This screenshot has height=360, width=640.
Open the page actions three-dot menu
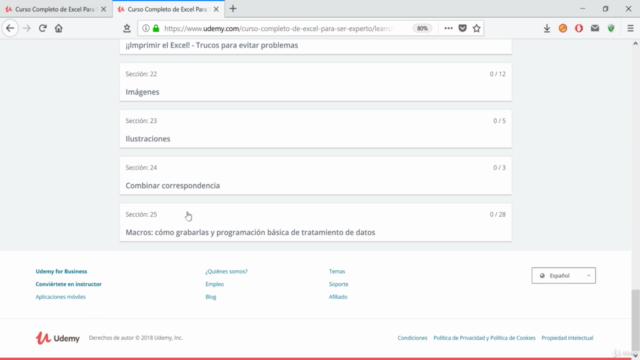click(x=448, y=28)
